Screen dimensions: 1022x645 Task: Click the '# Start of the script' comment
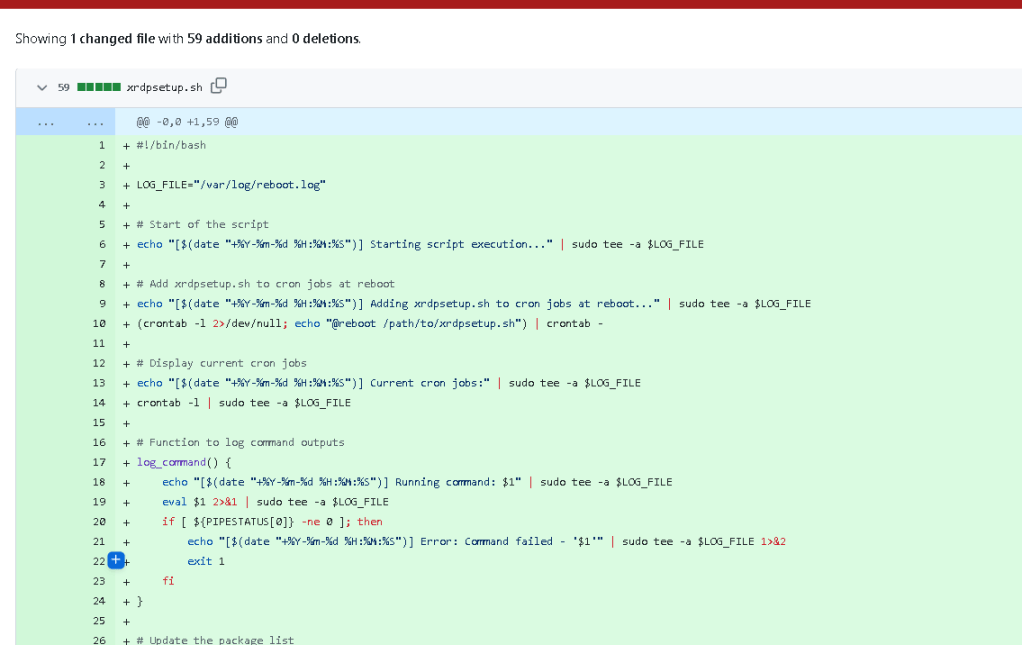[203, 225]
